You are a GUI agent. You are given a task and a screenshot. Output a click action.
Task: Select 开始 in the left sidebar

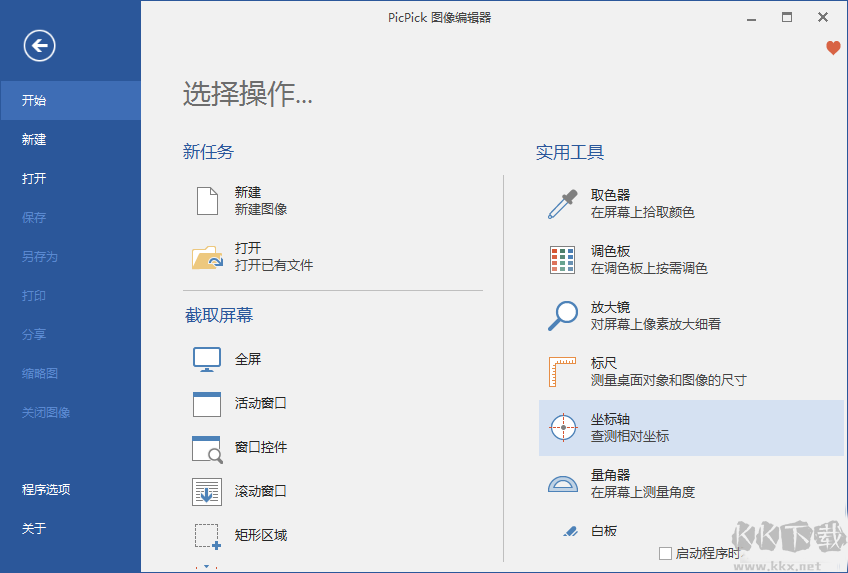(x=34, y=100)
